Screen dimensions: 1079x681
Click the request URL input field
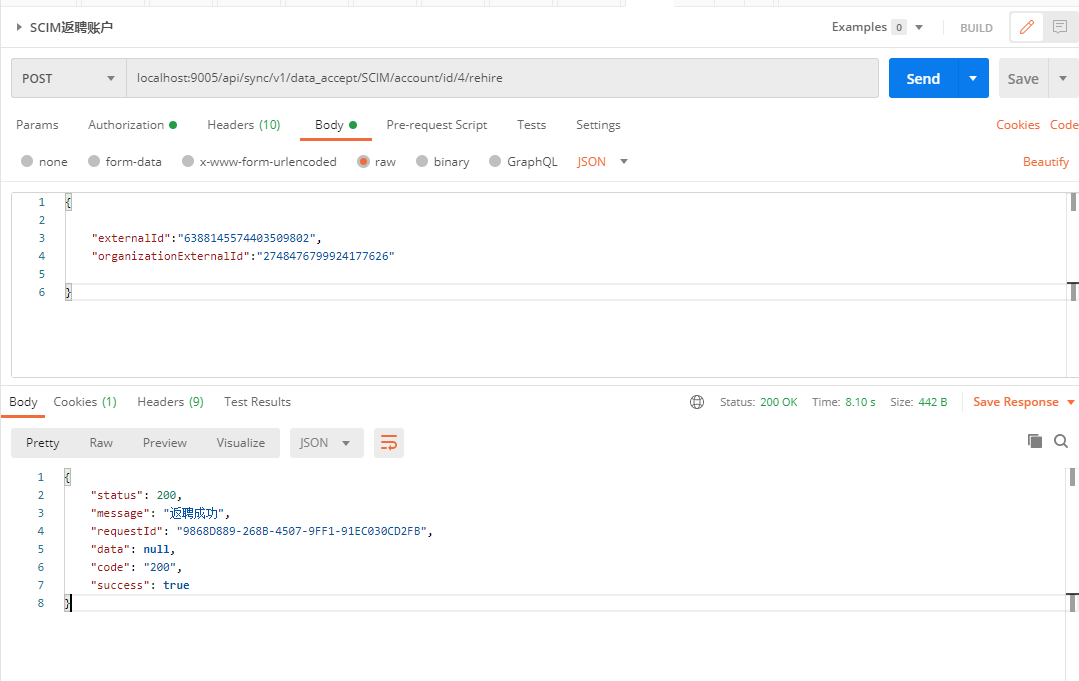pyautogui.click(x=500, y=78)
